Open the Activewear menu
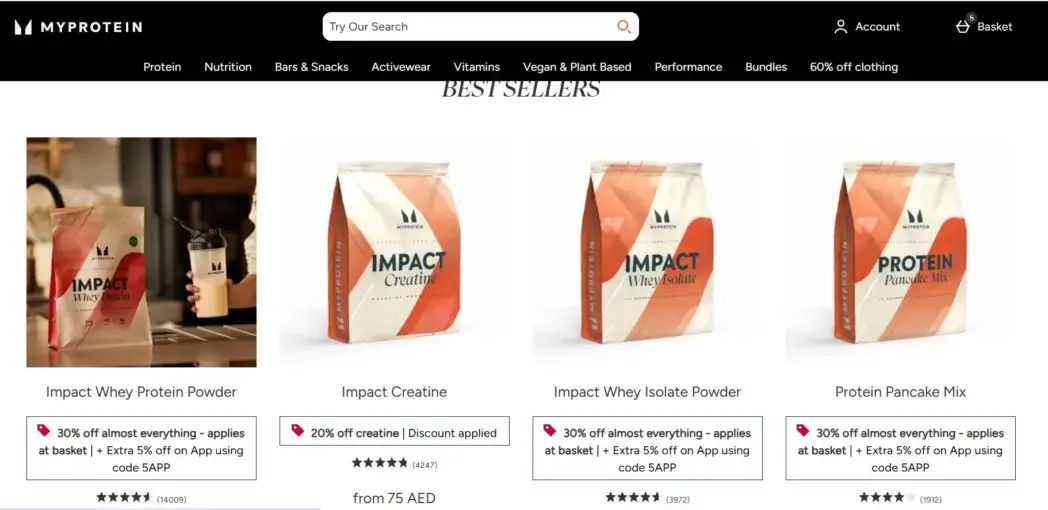Image resolution: width=1048 pixels, height=510 pixels. [x=401, y=67]
